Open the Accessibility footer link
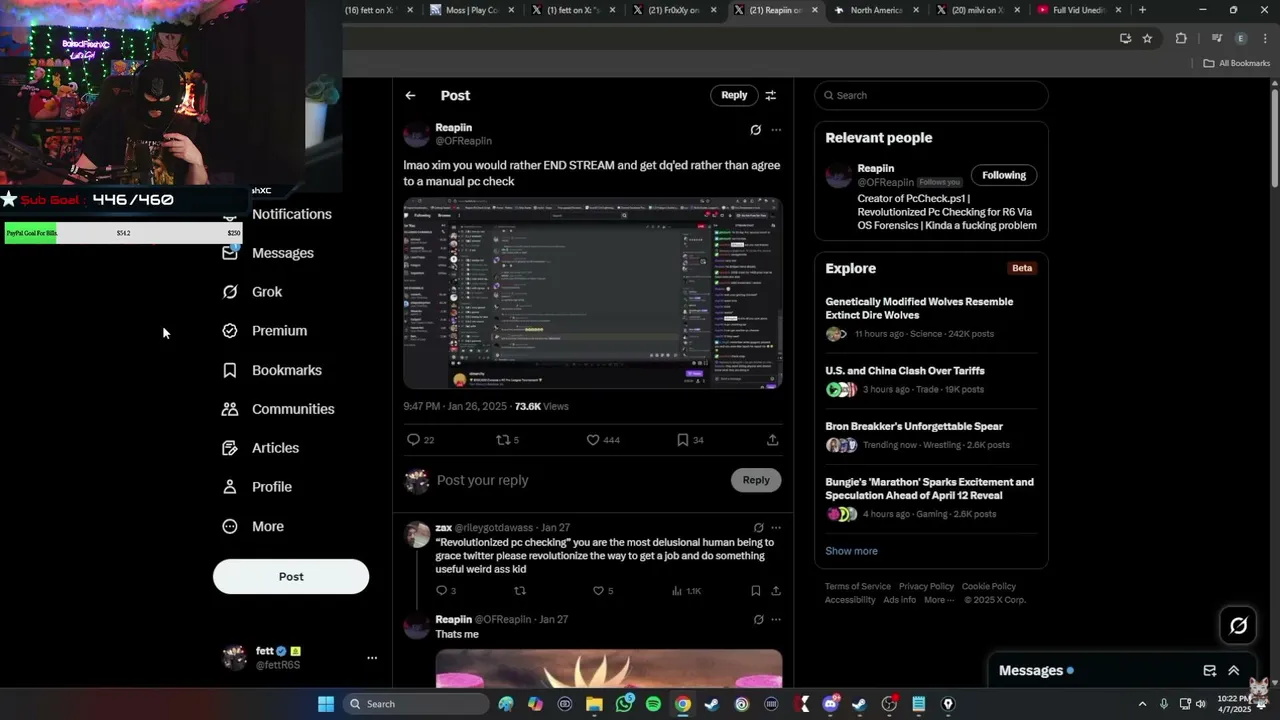Viewport: 1280px width, 720px height. pos(850,600)
